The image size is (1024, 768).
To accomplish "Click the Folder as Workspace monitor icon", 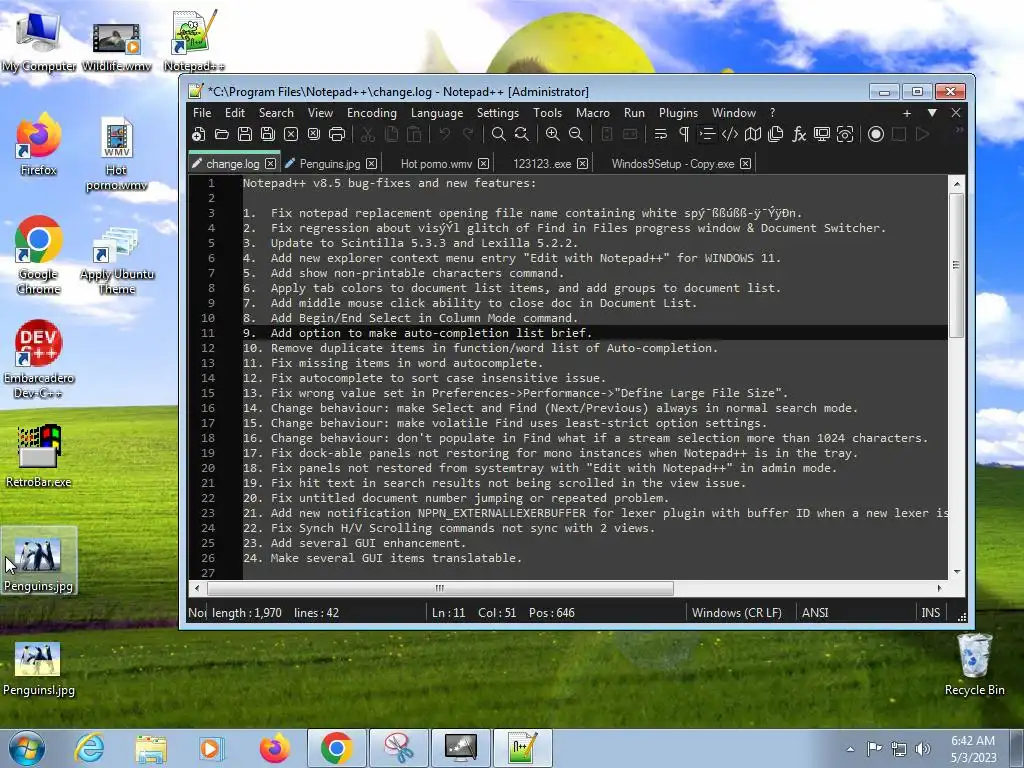I will (822, 135).
